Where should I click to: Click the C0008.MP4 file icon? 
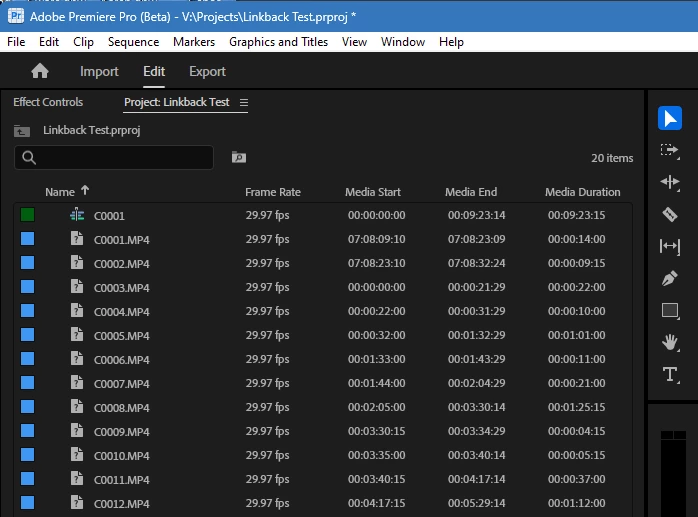click(x=77, y=407)
